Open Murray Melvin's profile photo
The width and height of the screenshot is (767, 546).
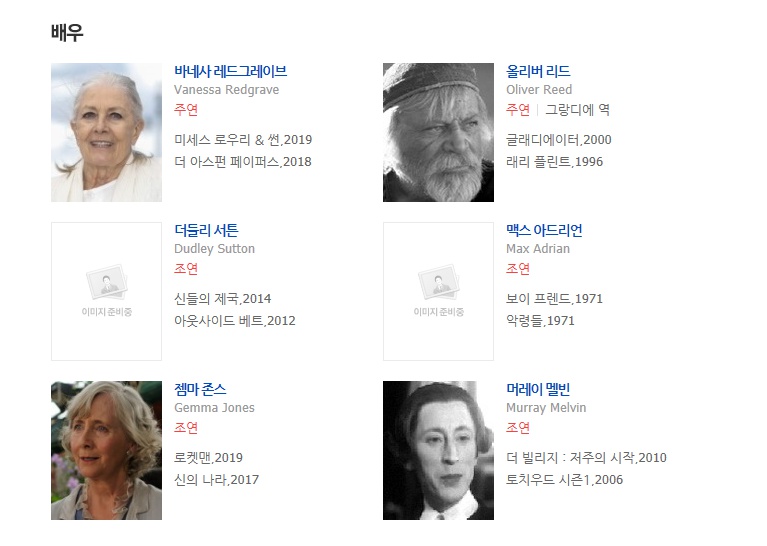pos(438,450)
